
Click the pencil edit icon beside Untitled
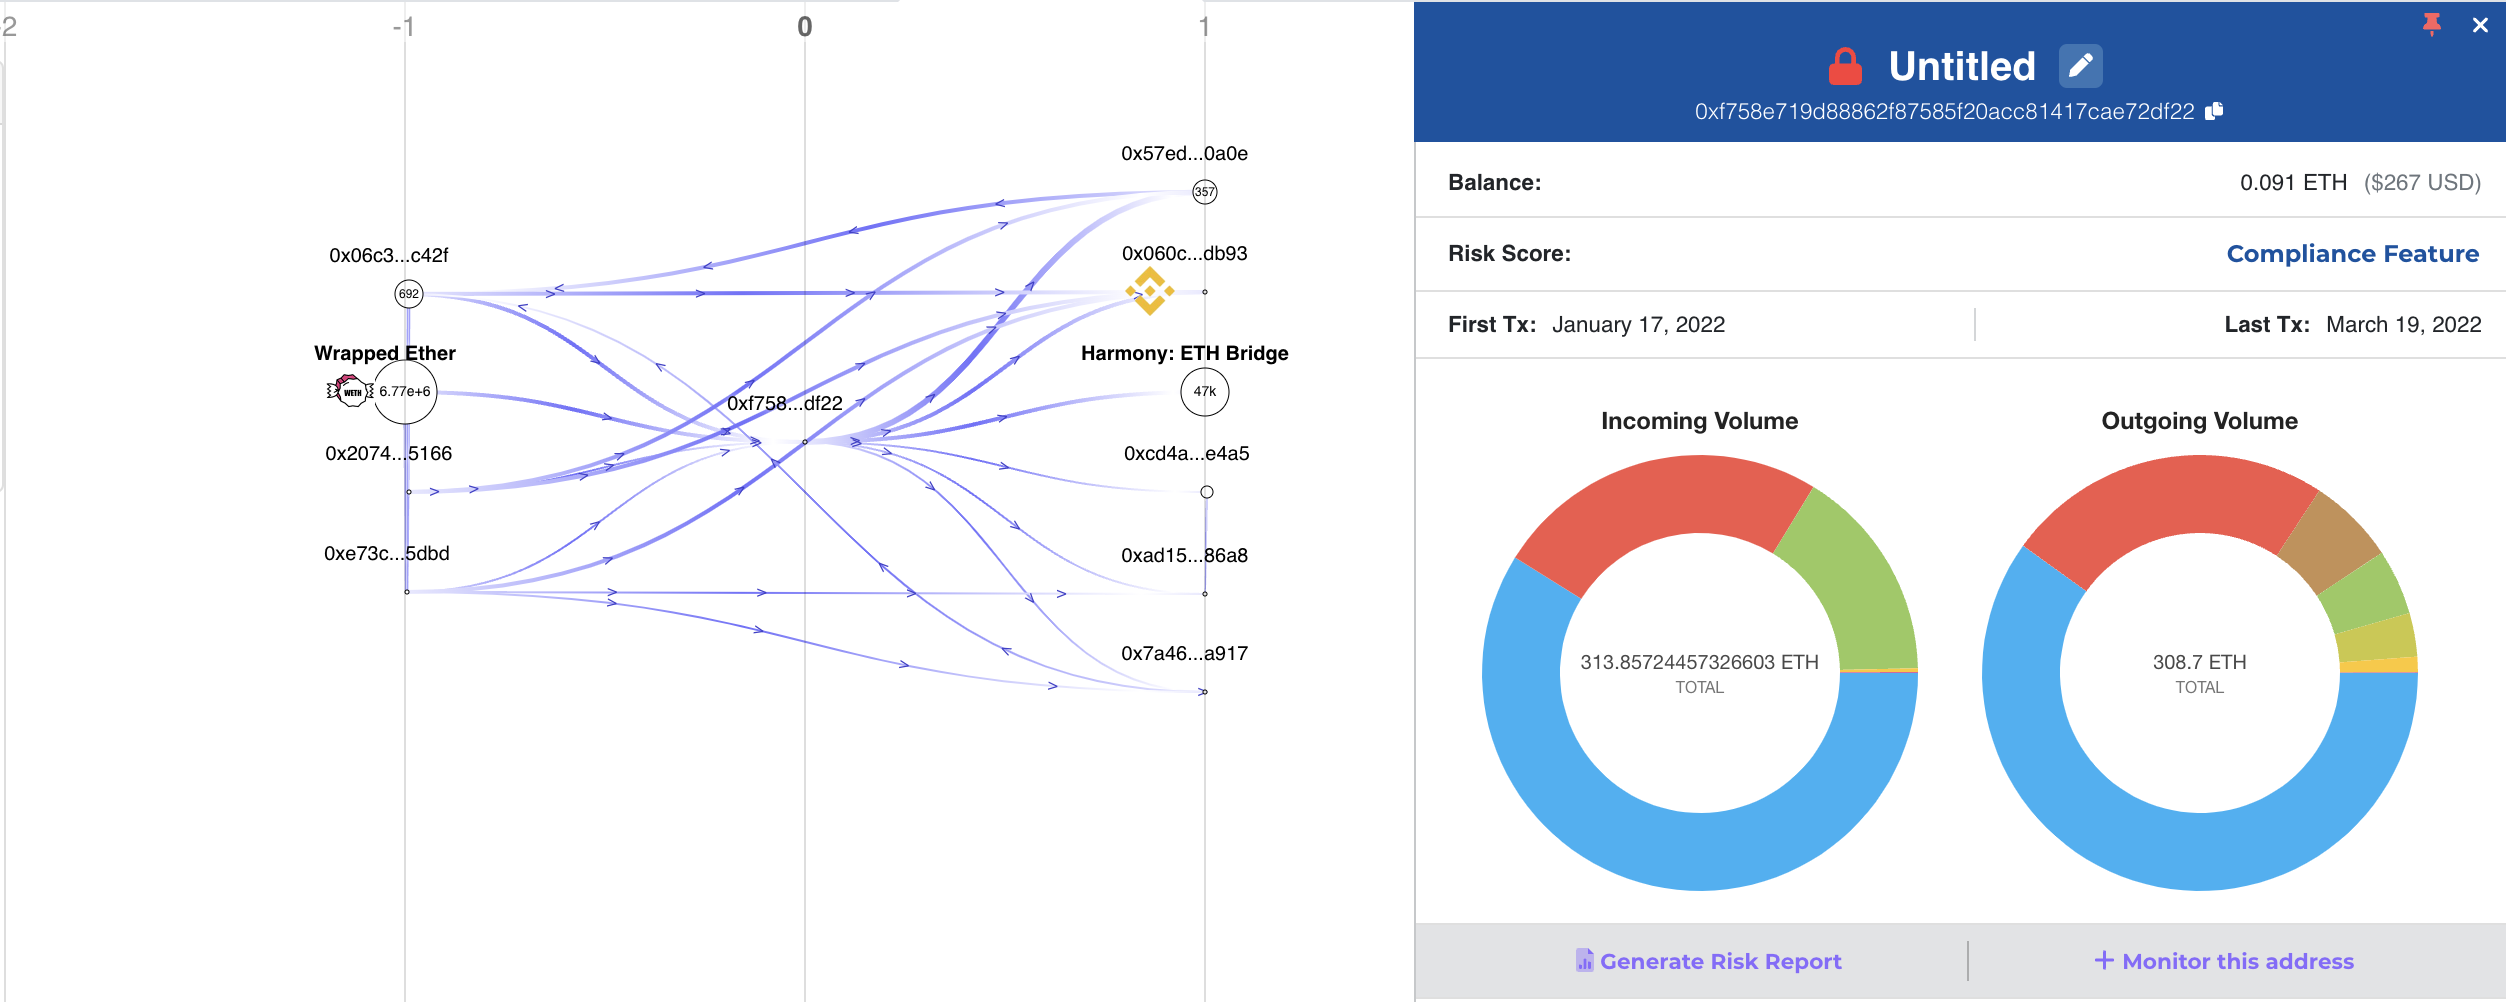pyautogui.click(x=2080, y=66)
